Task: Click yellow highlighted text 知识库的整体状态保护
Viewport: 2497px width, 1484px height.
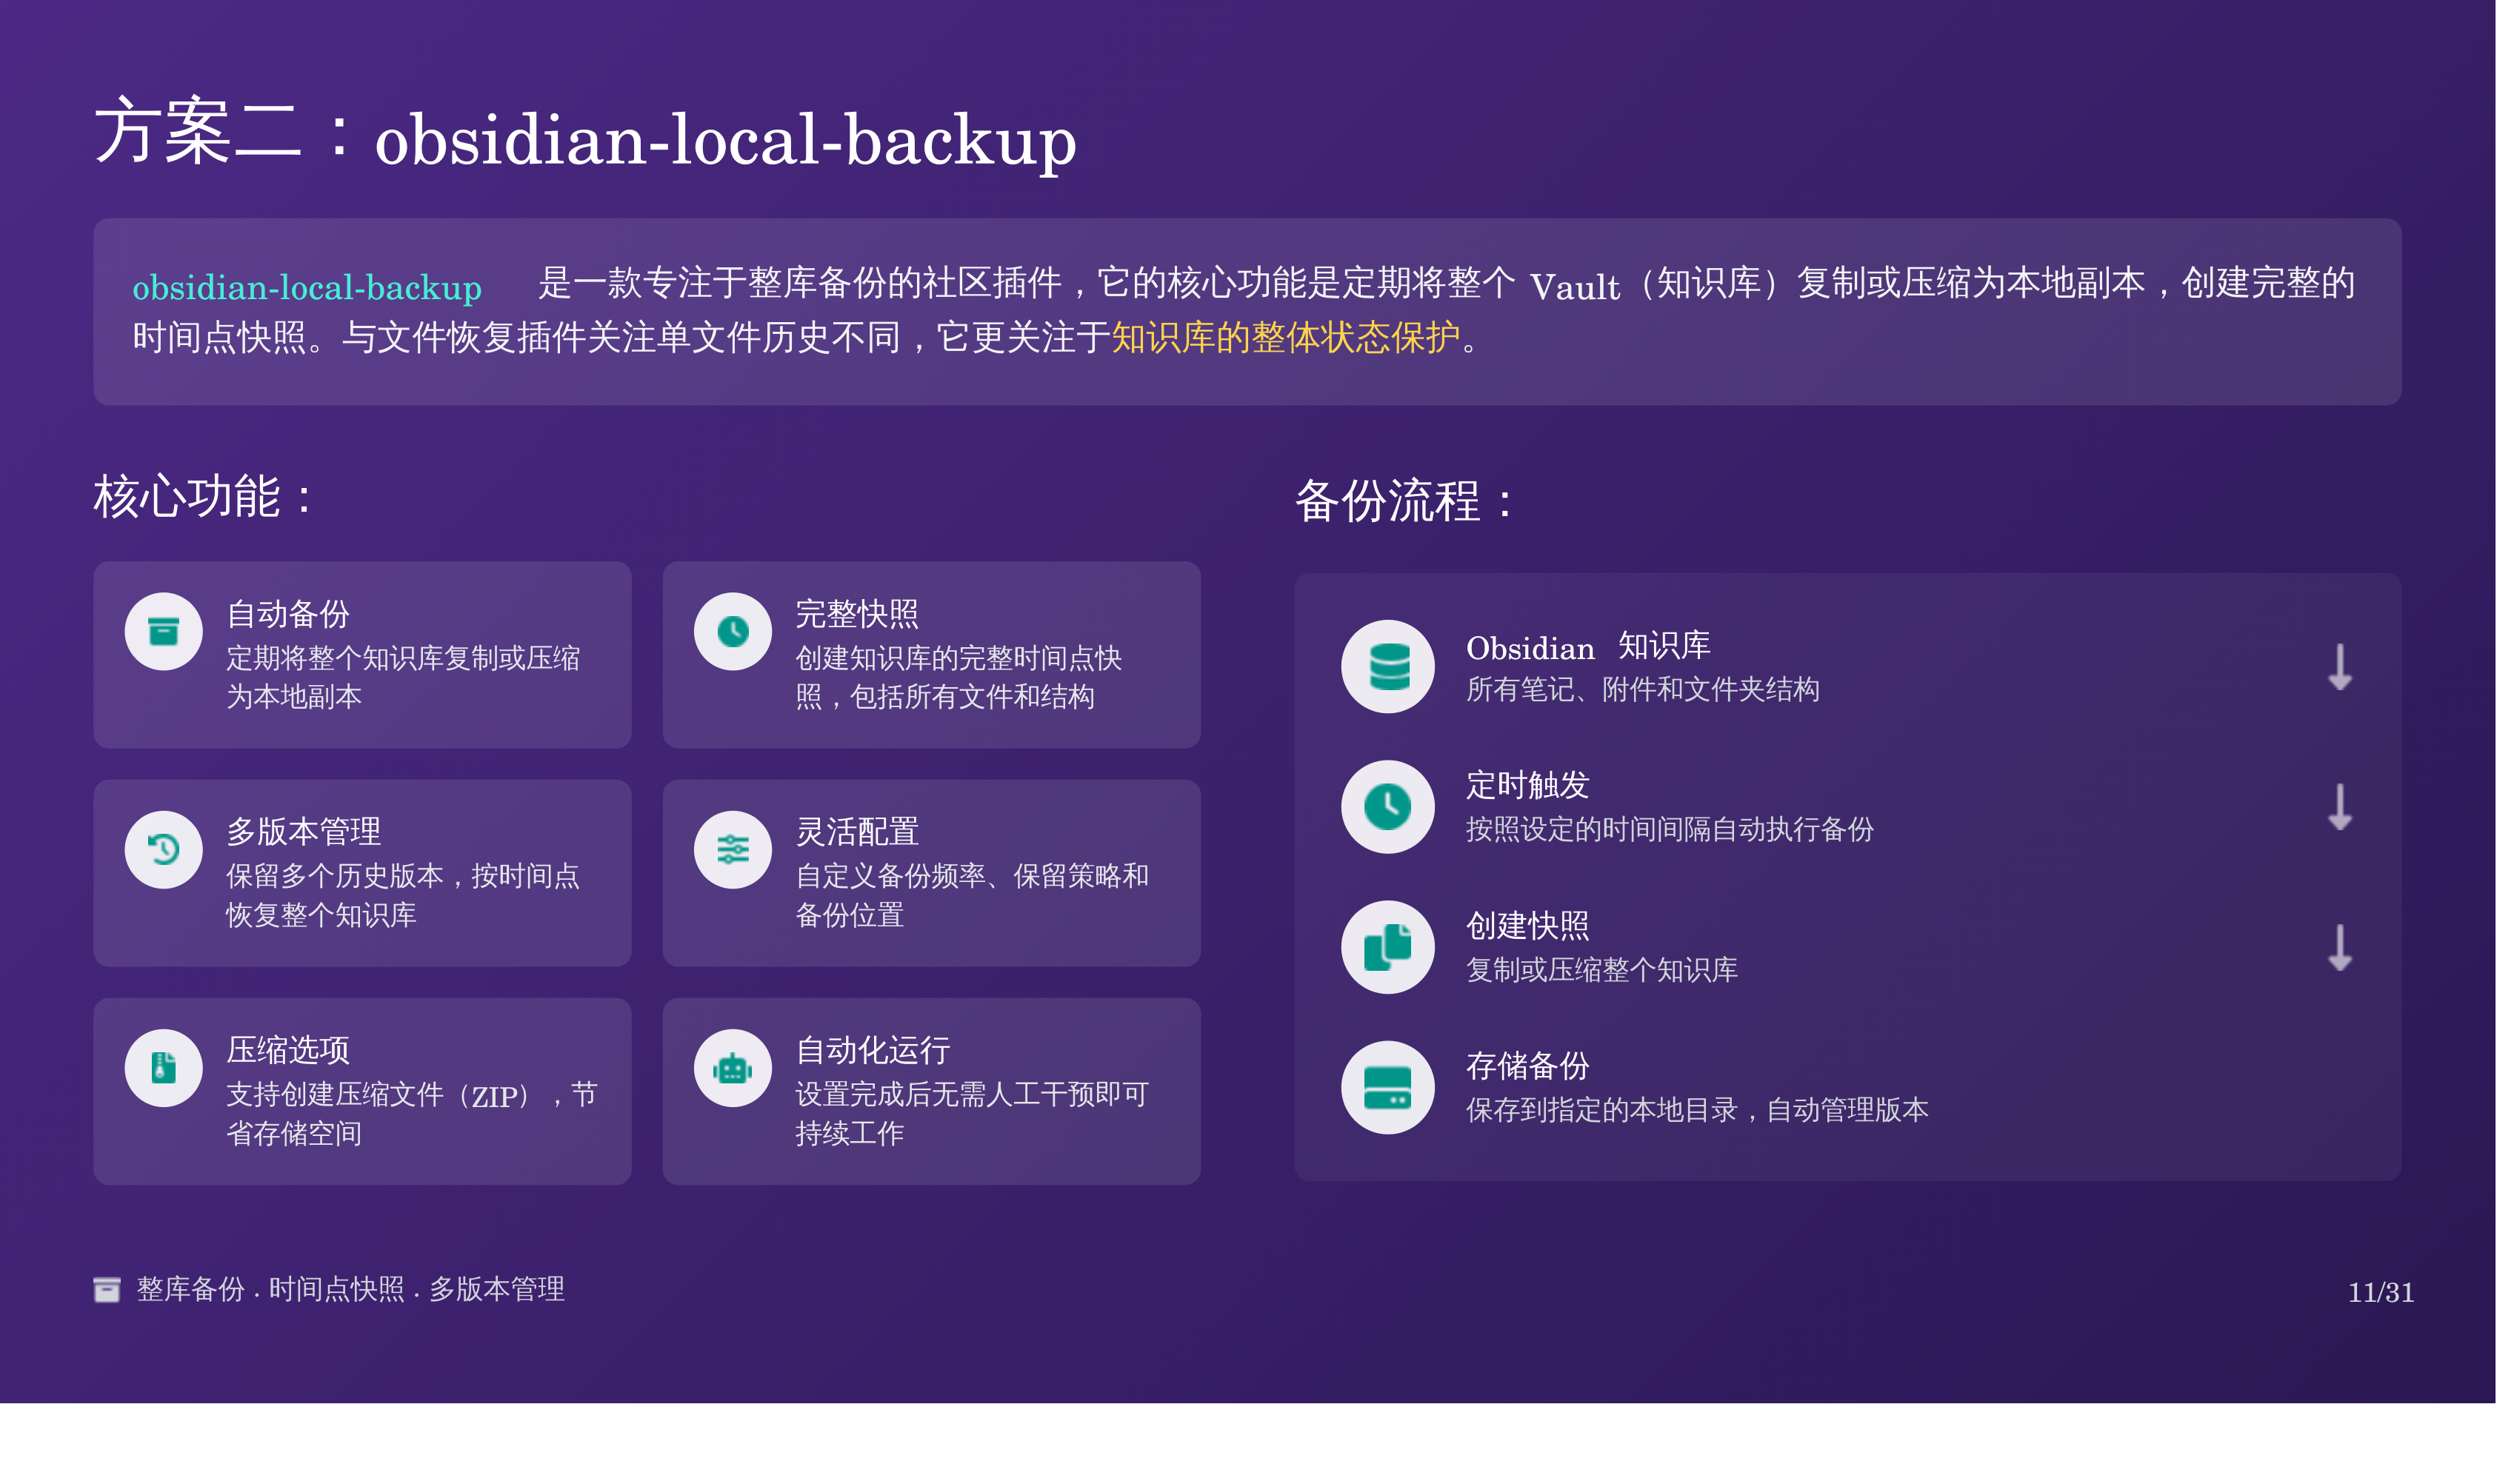Action: (1285, 338)
